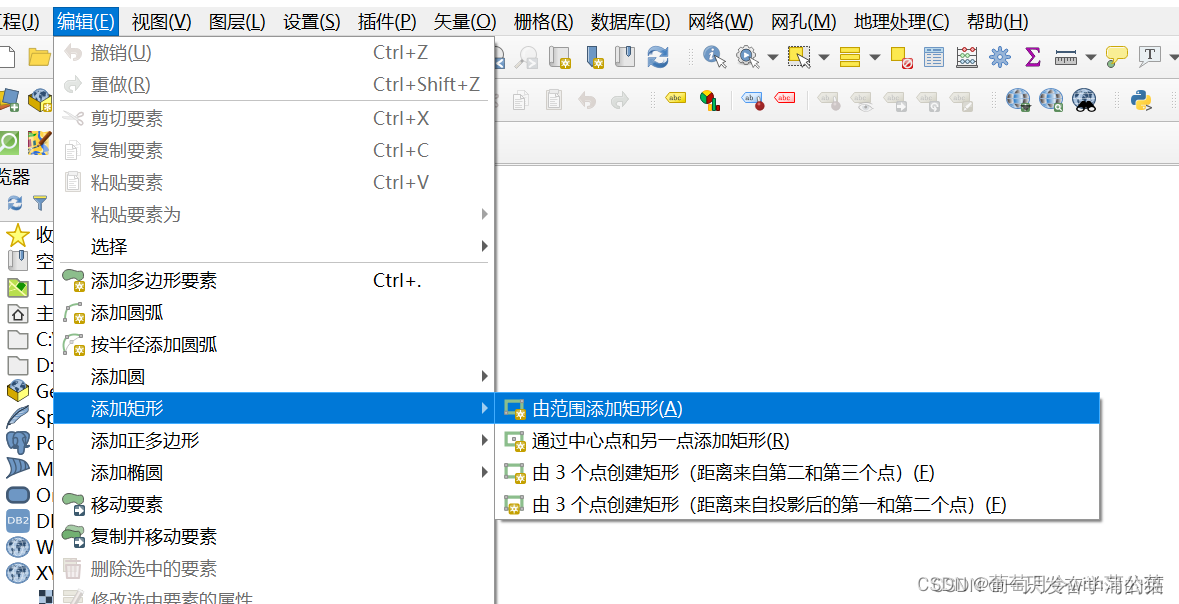Open the 视图(V) menu

point(162,22)
